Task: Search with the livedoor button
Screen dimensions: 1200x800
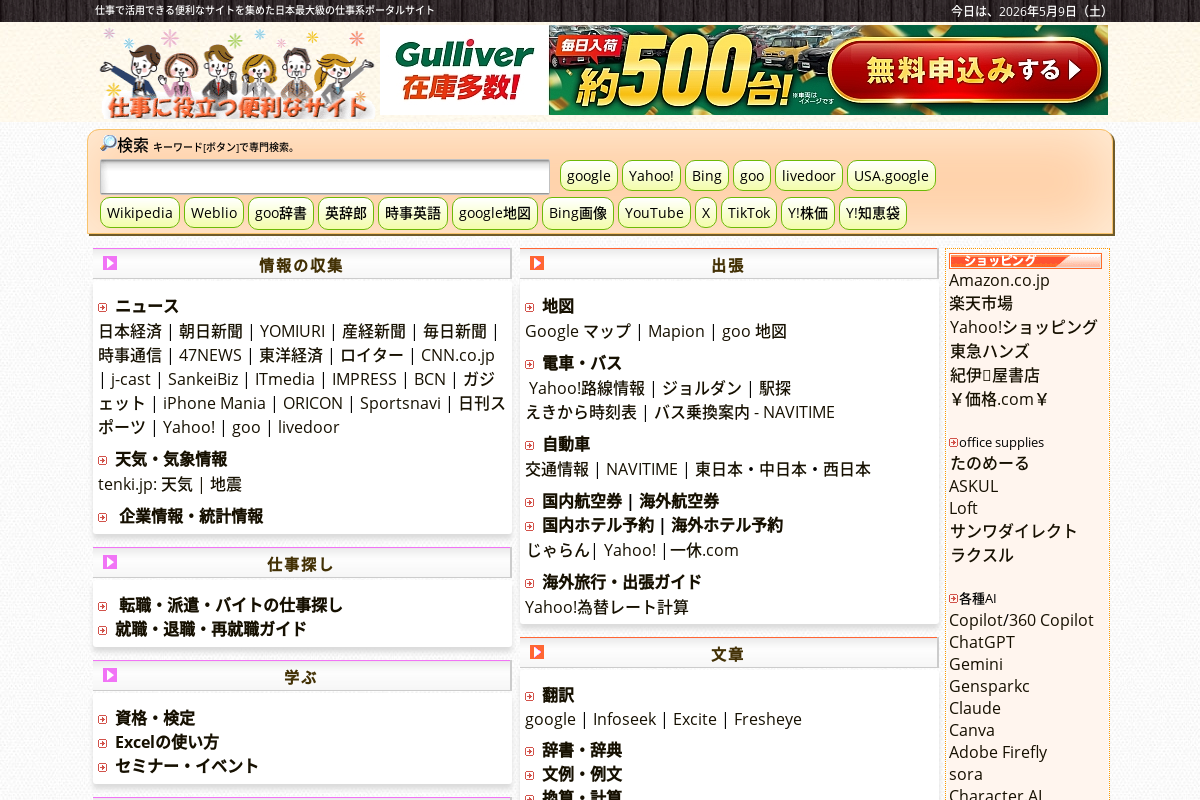Action: coord(809,176)
